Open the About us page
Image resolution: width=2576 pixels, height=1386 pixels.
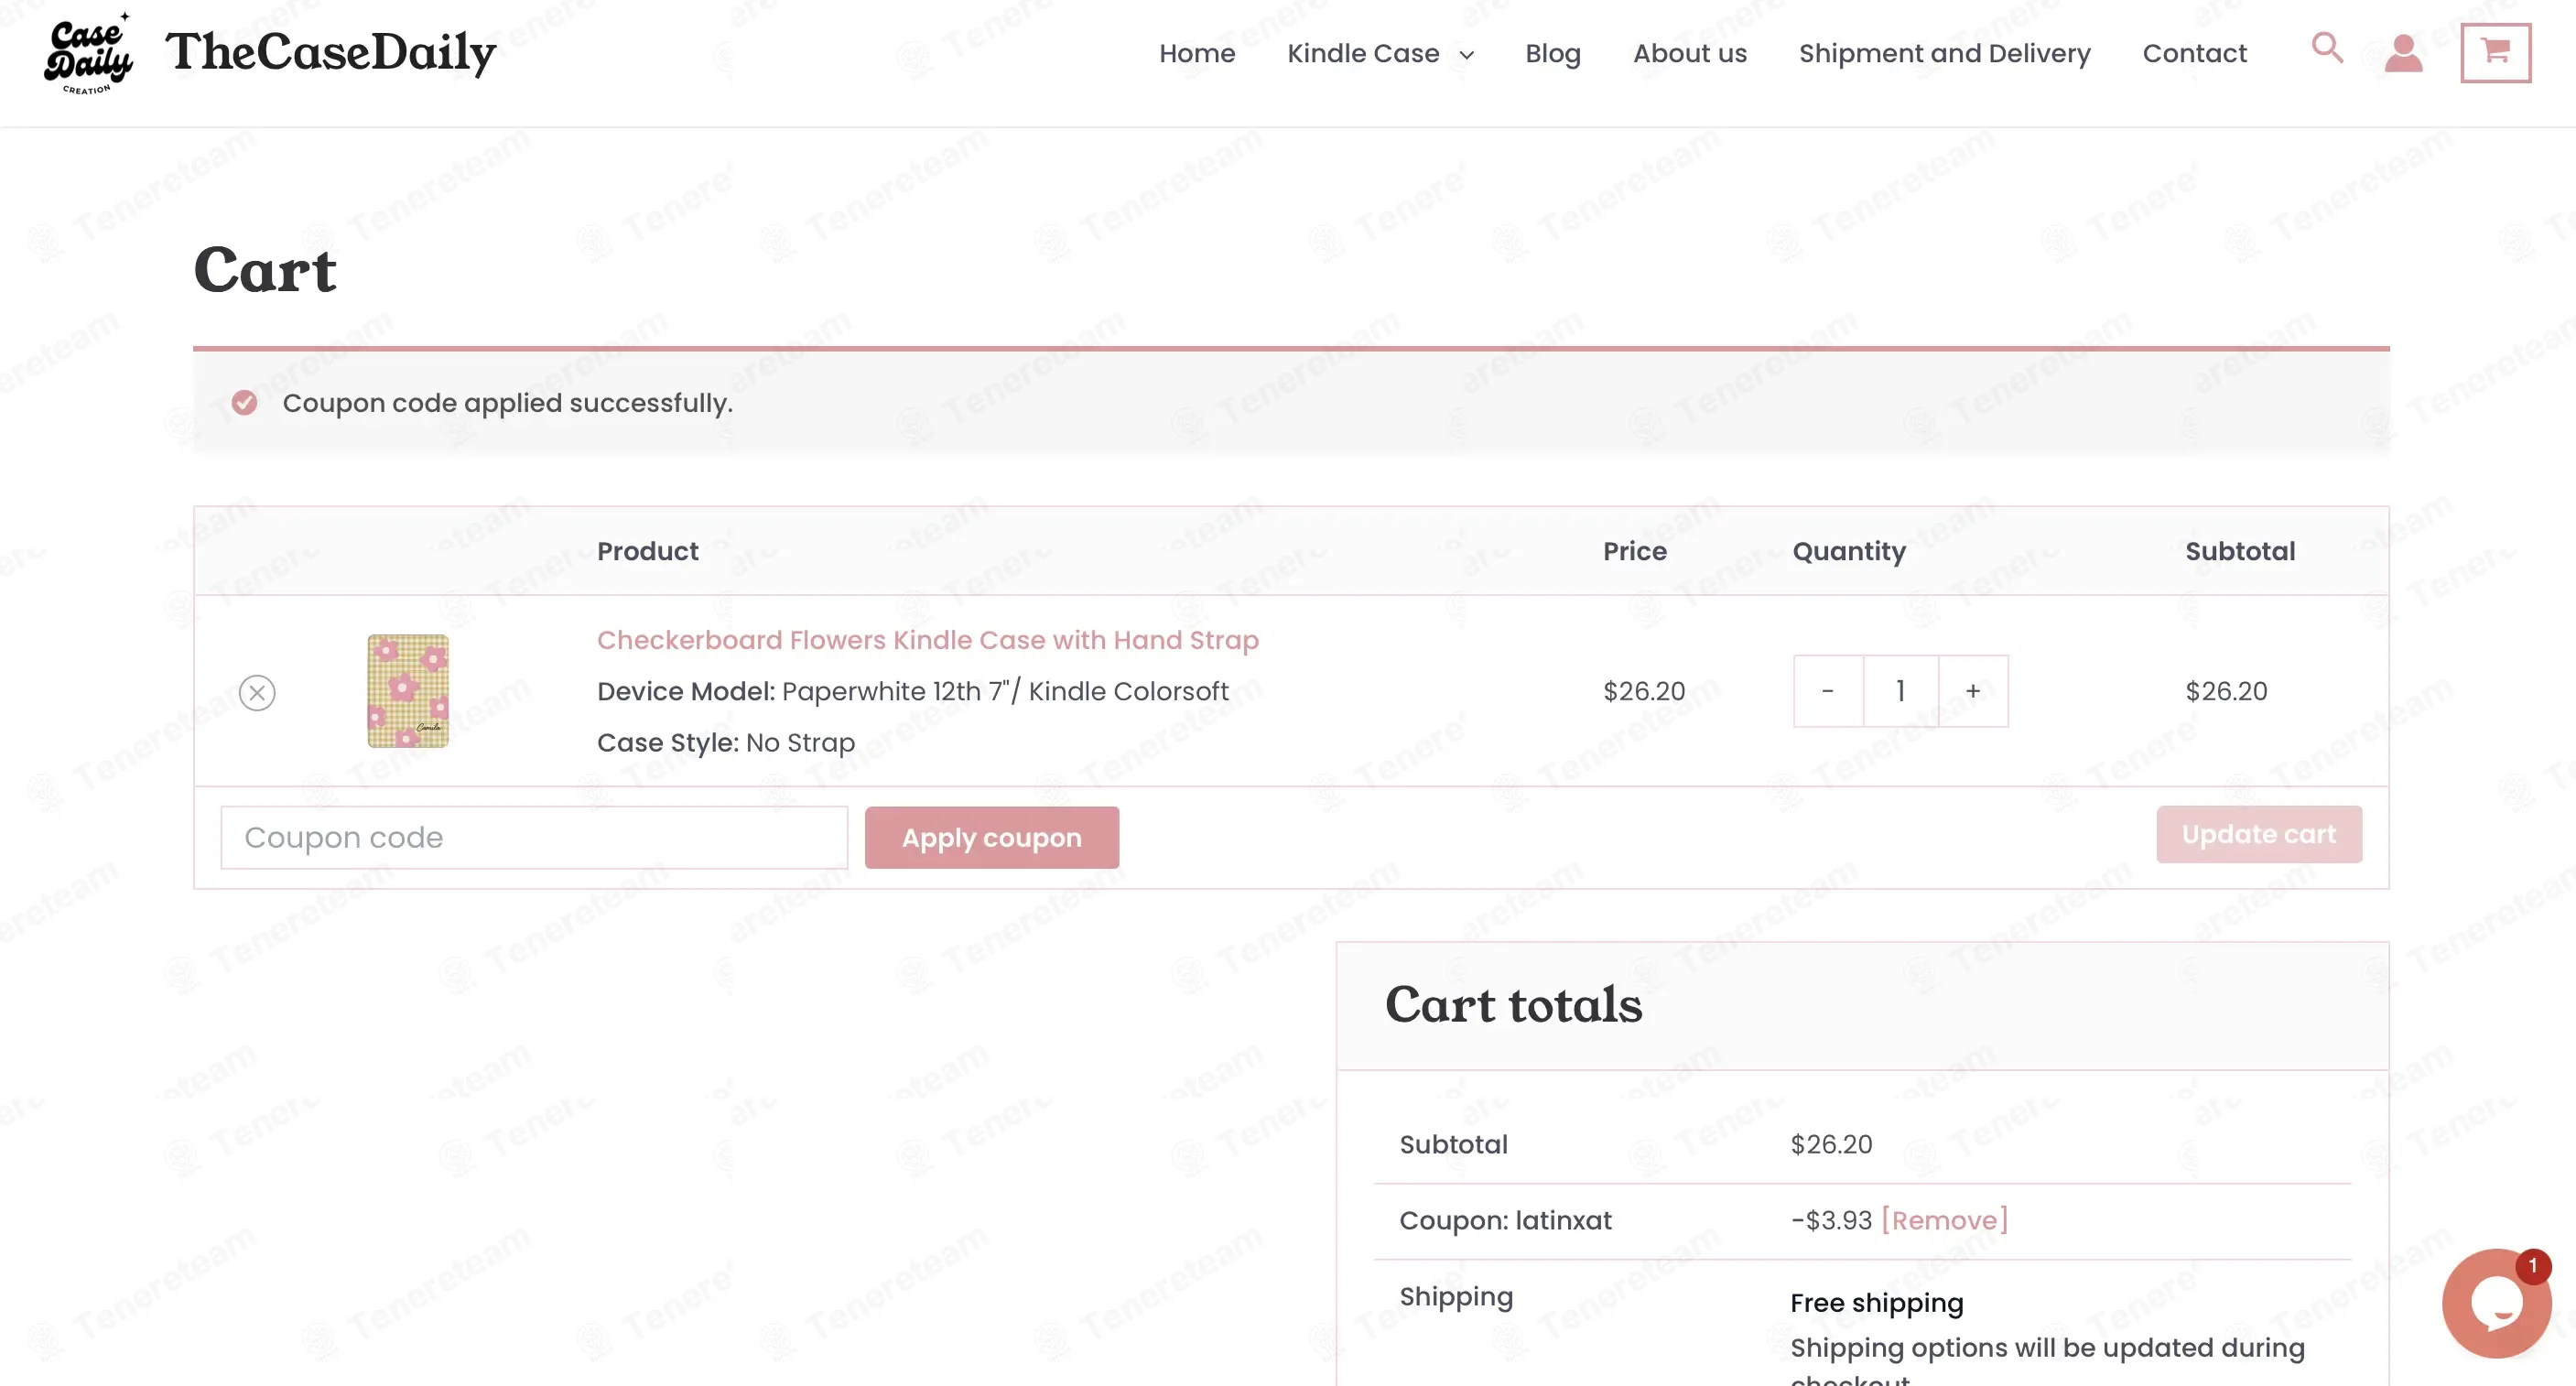pos(1689,53)
